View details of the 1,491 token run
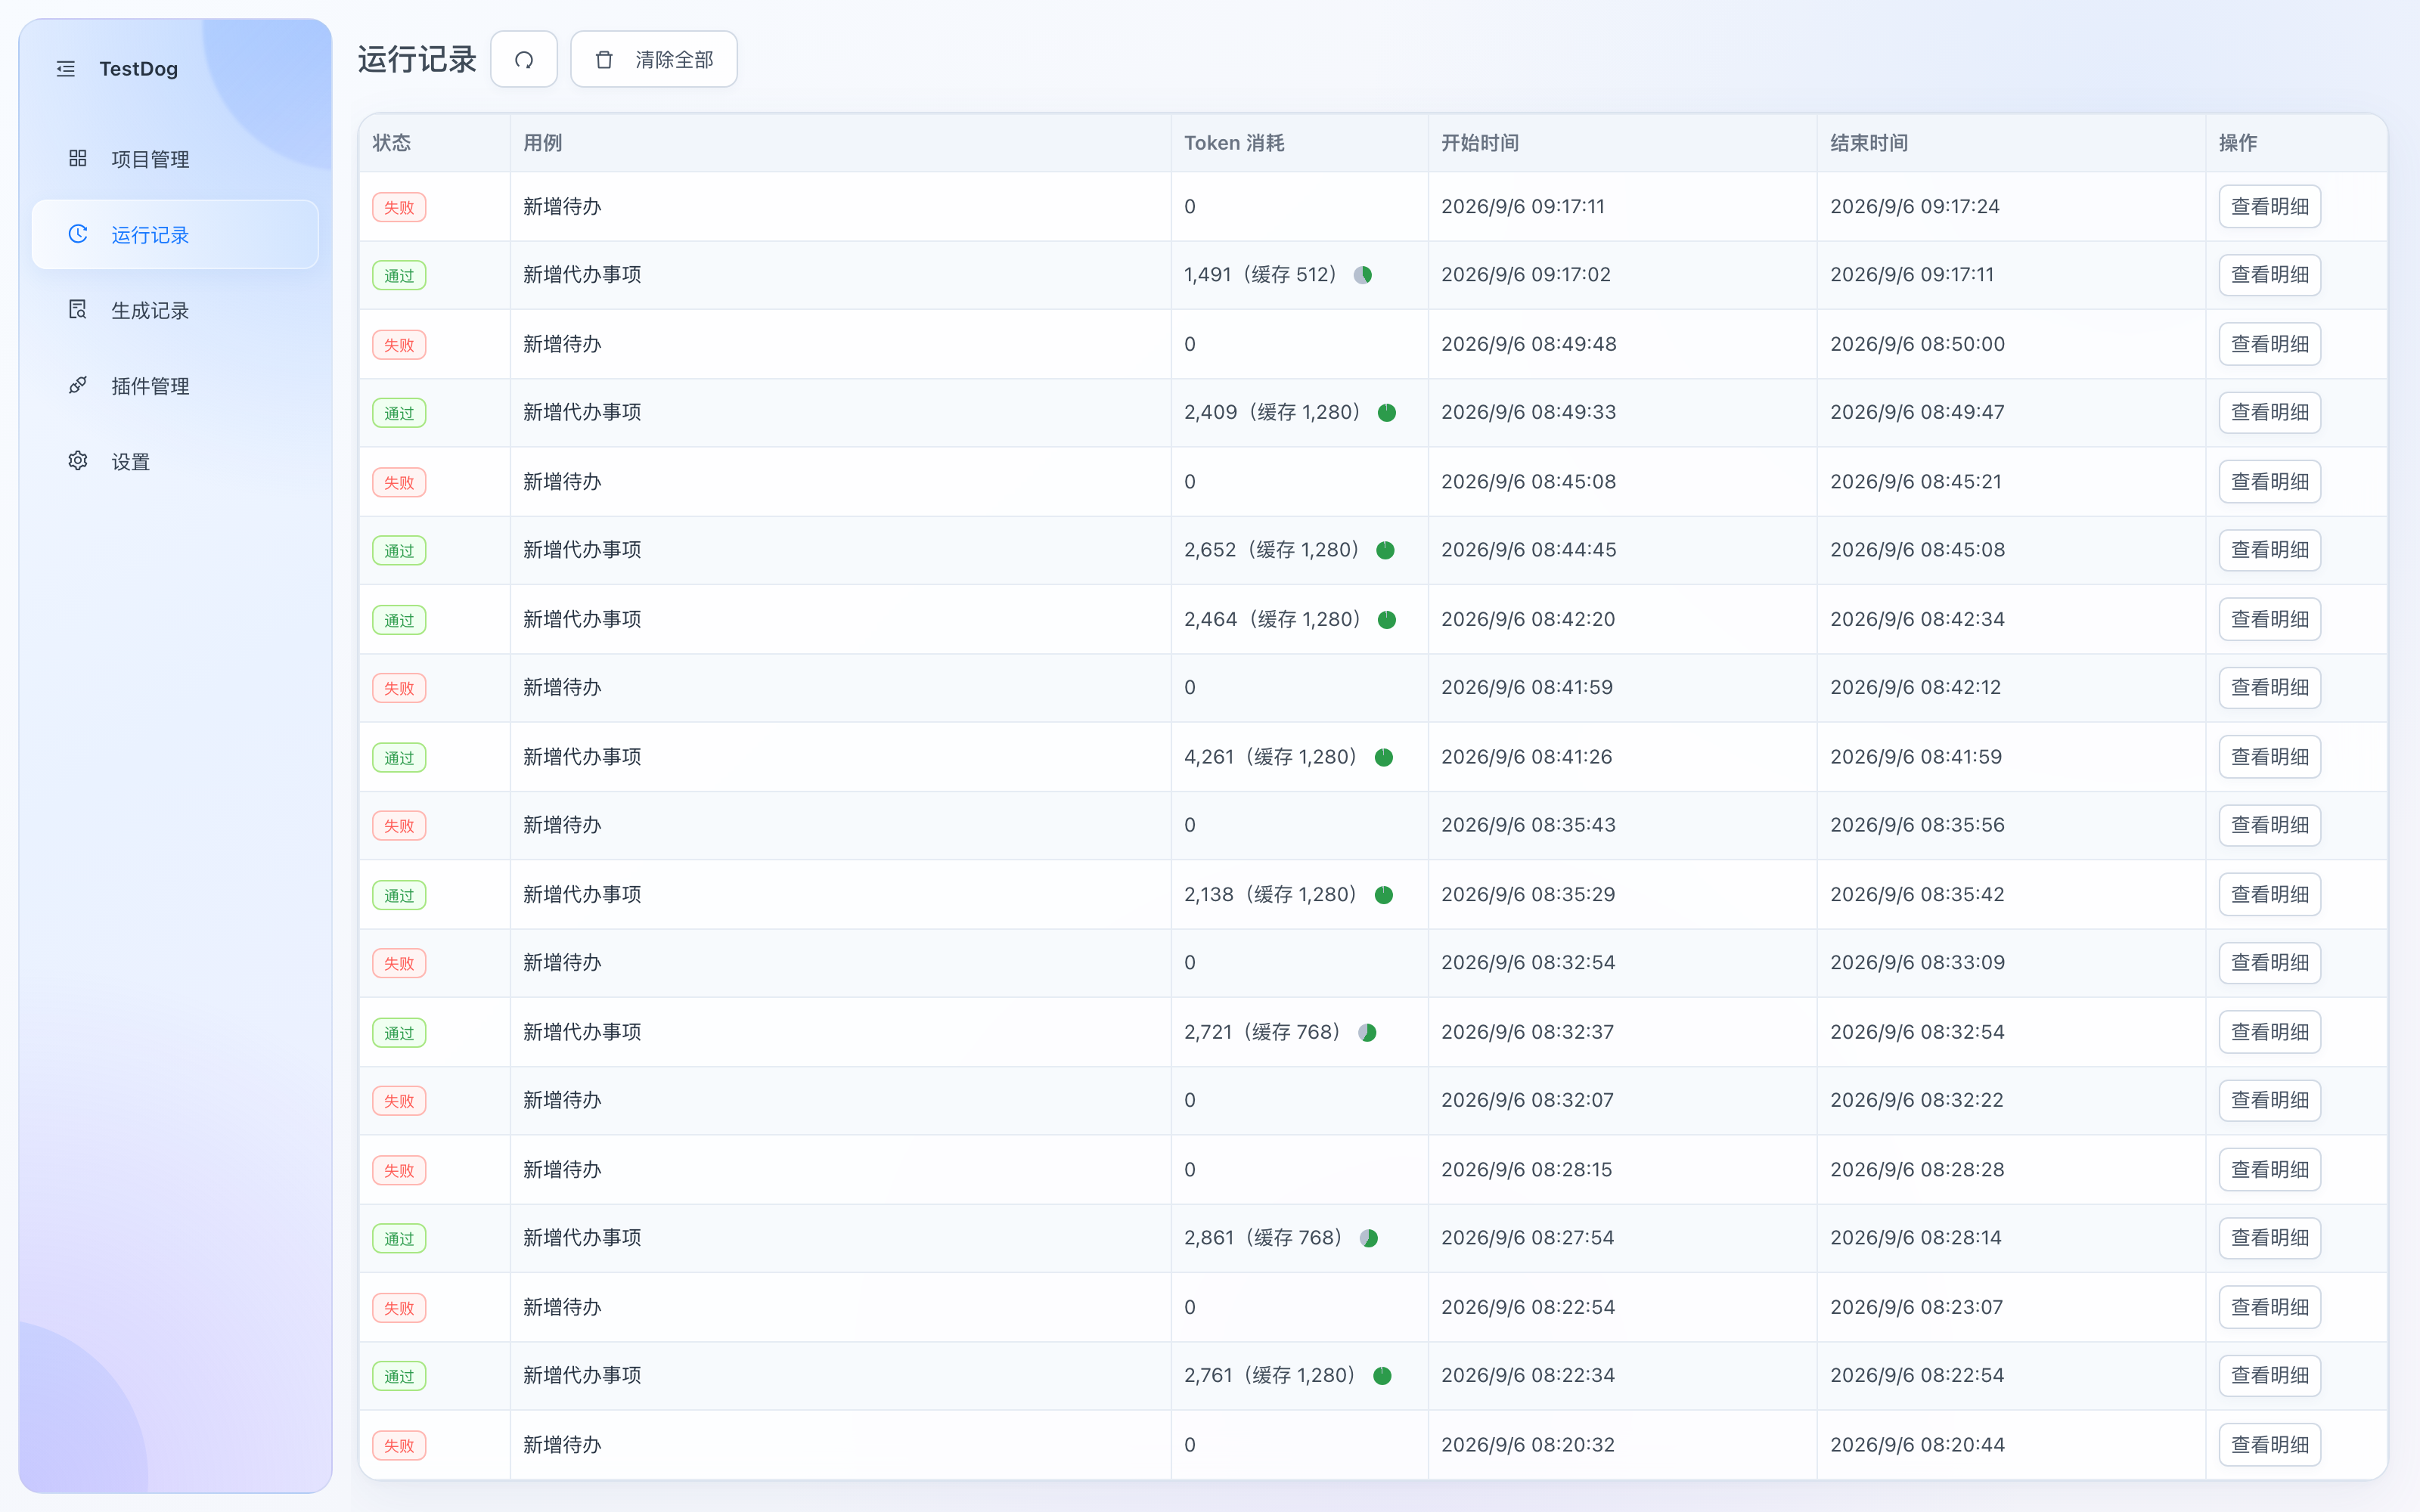The image size is (2420, 1512). point(2270,275)
